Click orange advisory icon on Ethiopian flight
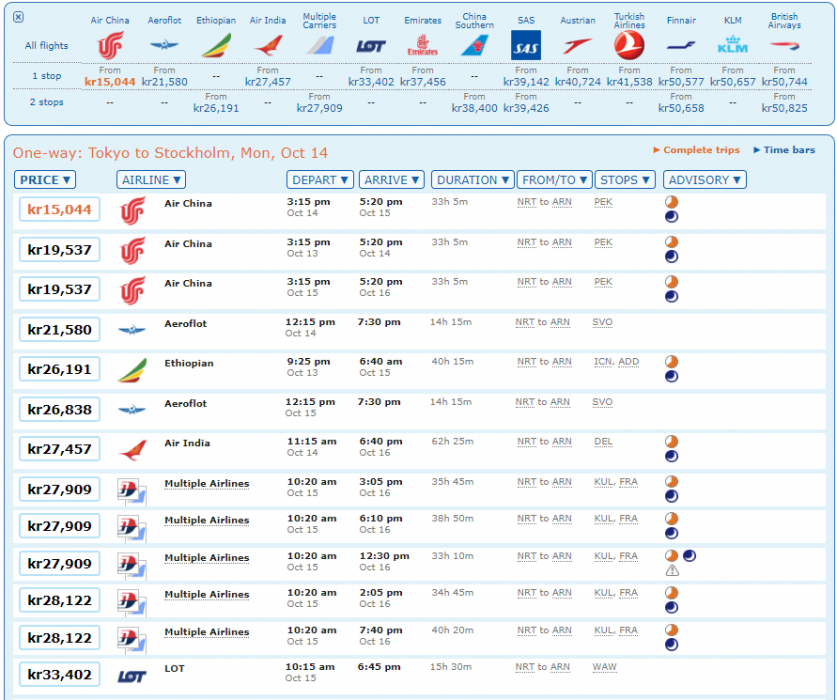Image resolution: width=837 pixels, height=700 pixels. (x=672, y=361)
